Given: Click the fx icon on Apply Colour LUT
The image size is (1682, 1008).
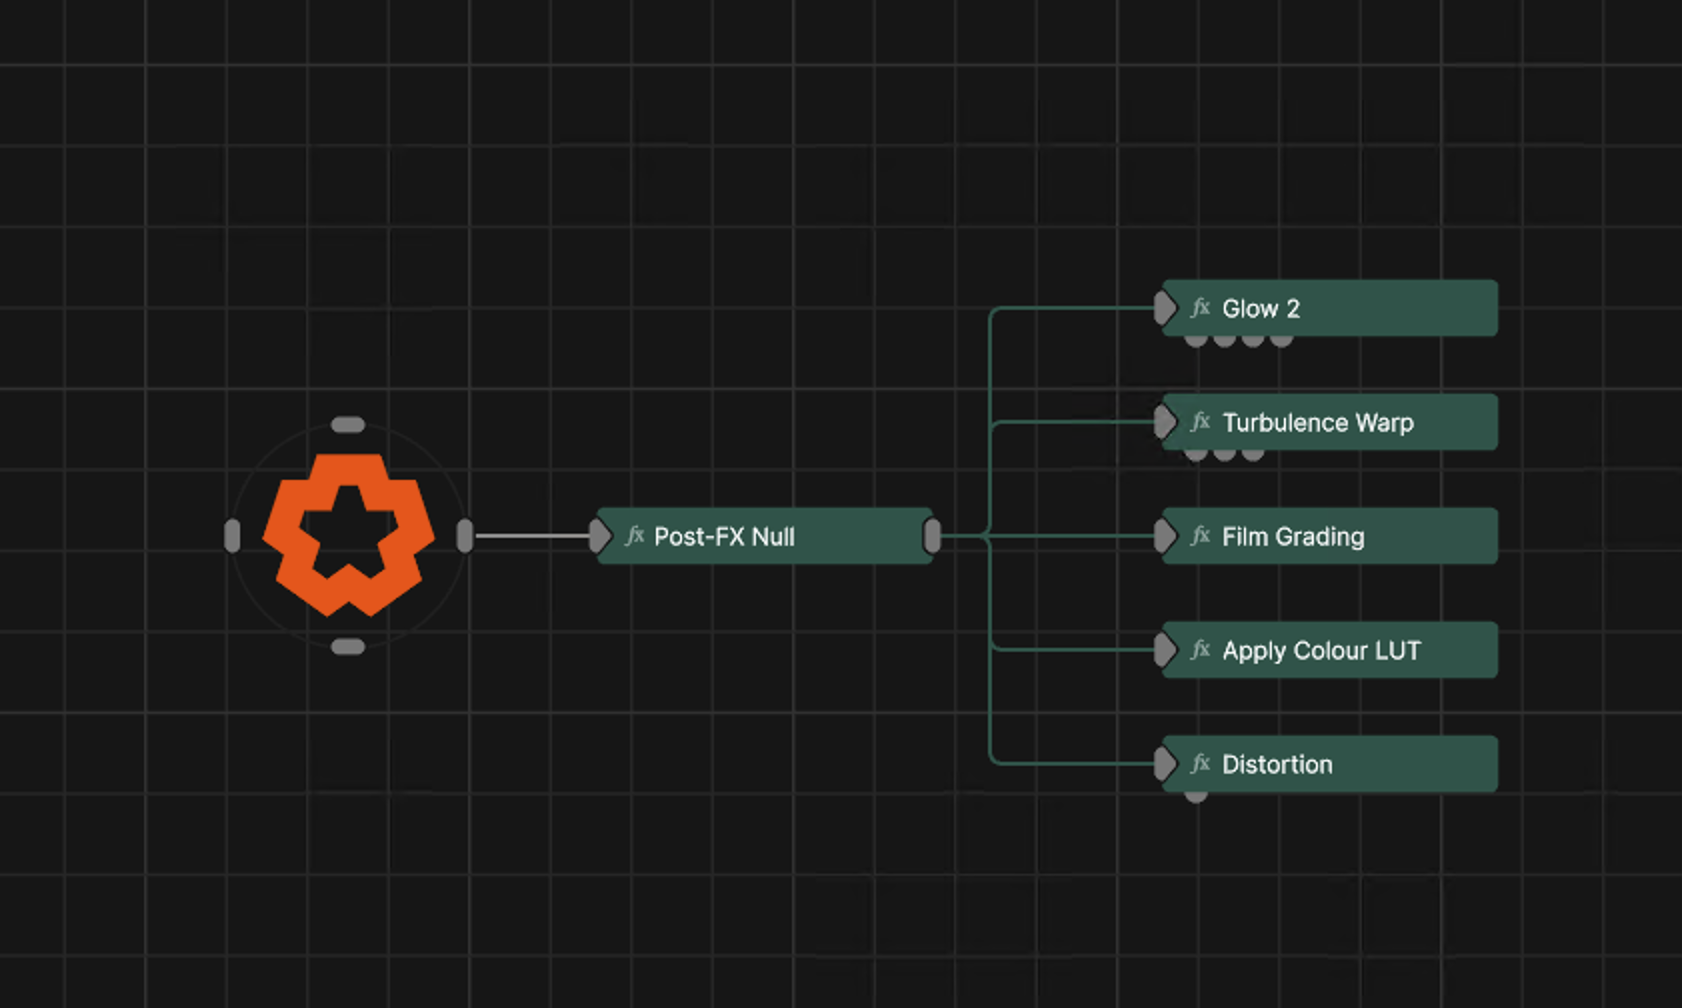Looking at the screenshot, I should pos(1200,650).
